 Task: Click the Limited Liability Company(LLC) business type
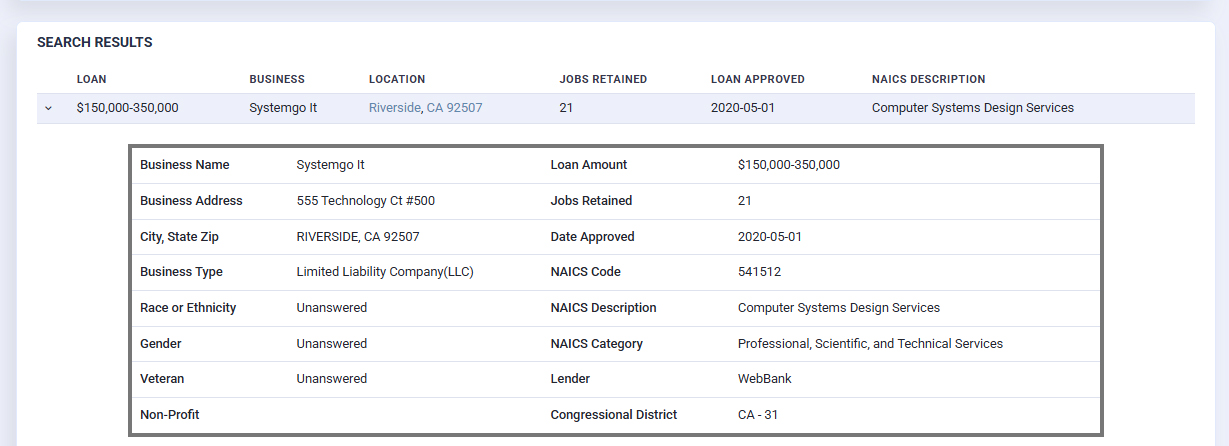(384, 272)
